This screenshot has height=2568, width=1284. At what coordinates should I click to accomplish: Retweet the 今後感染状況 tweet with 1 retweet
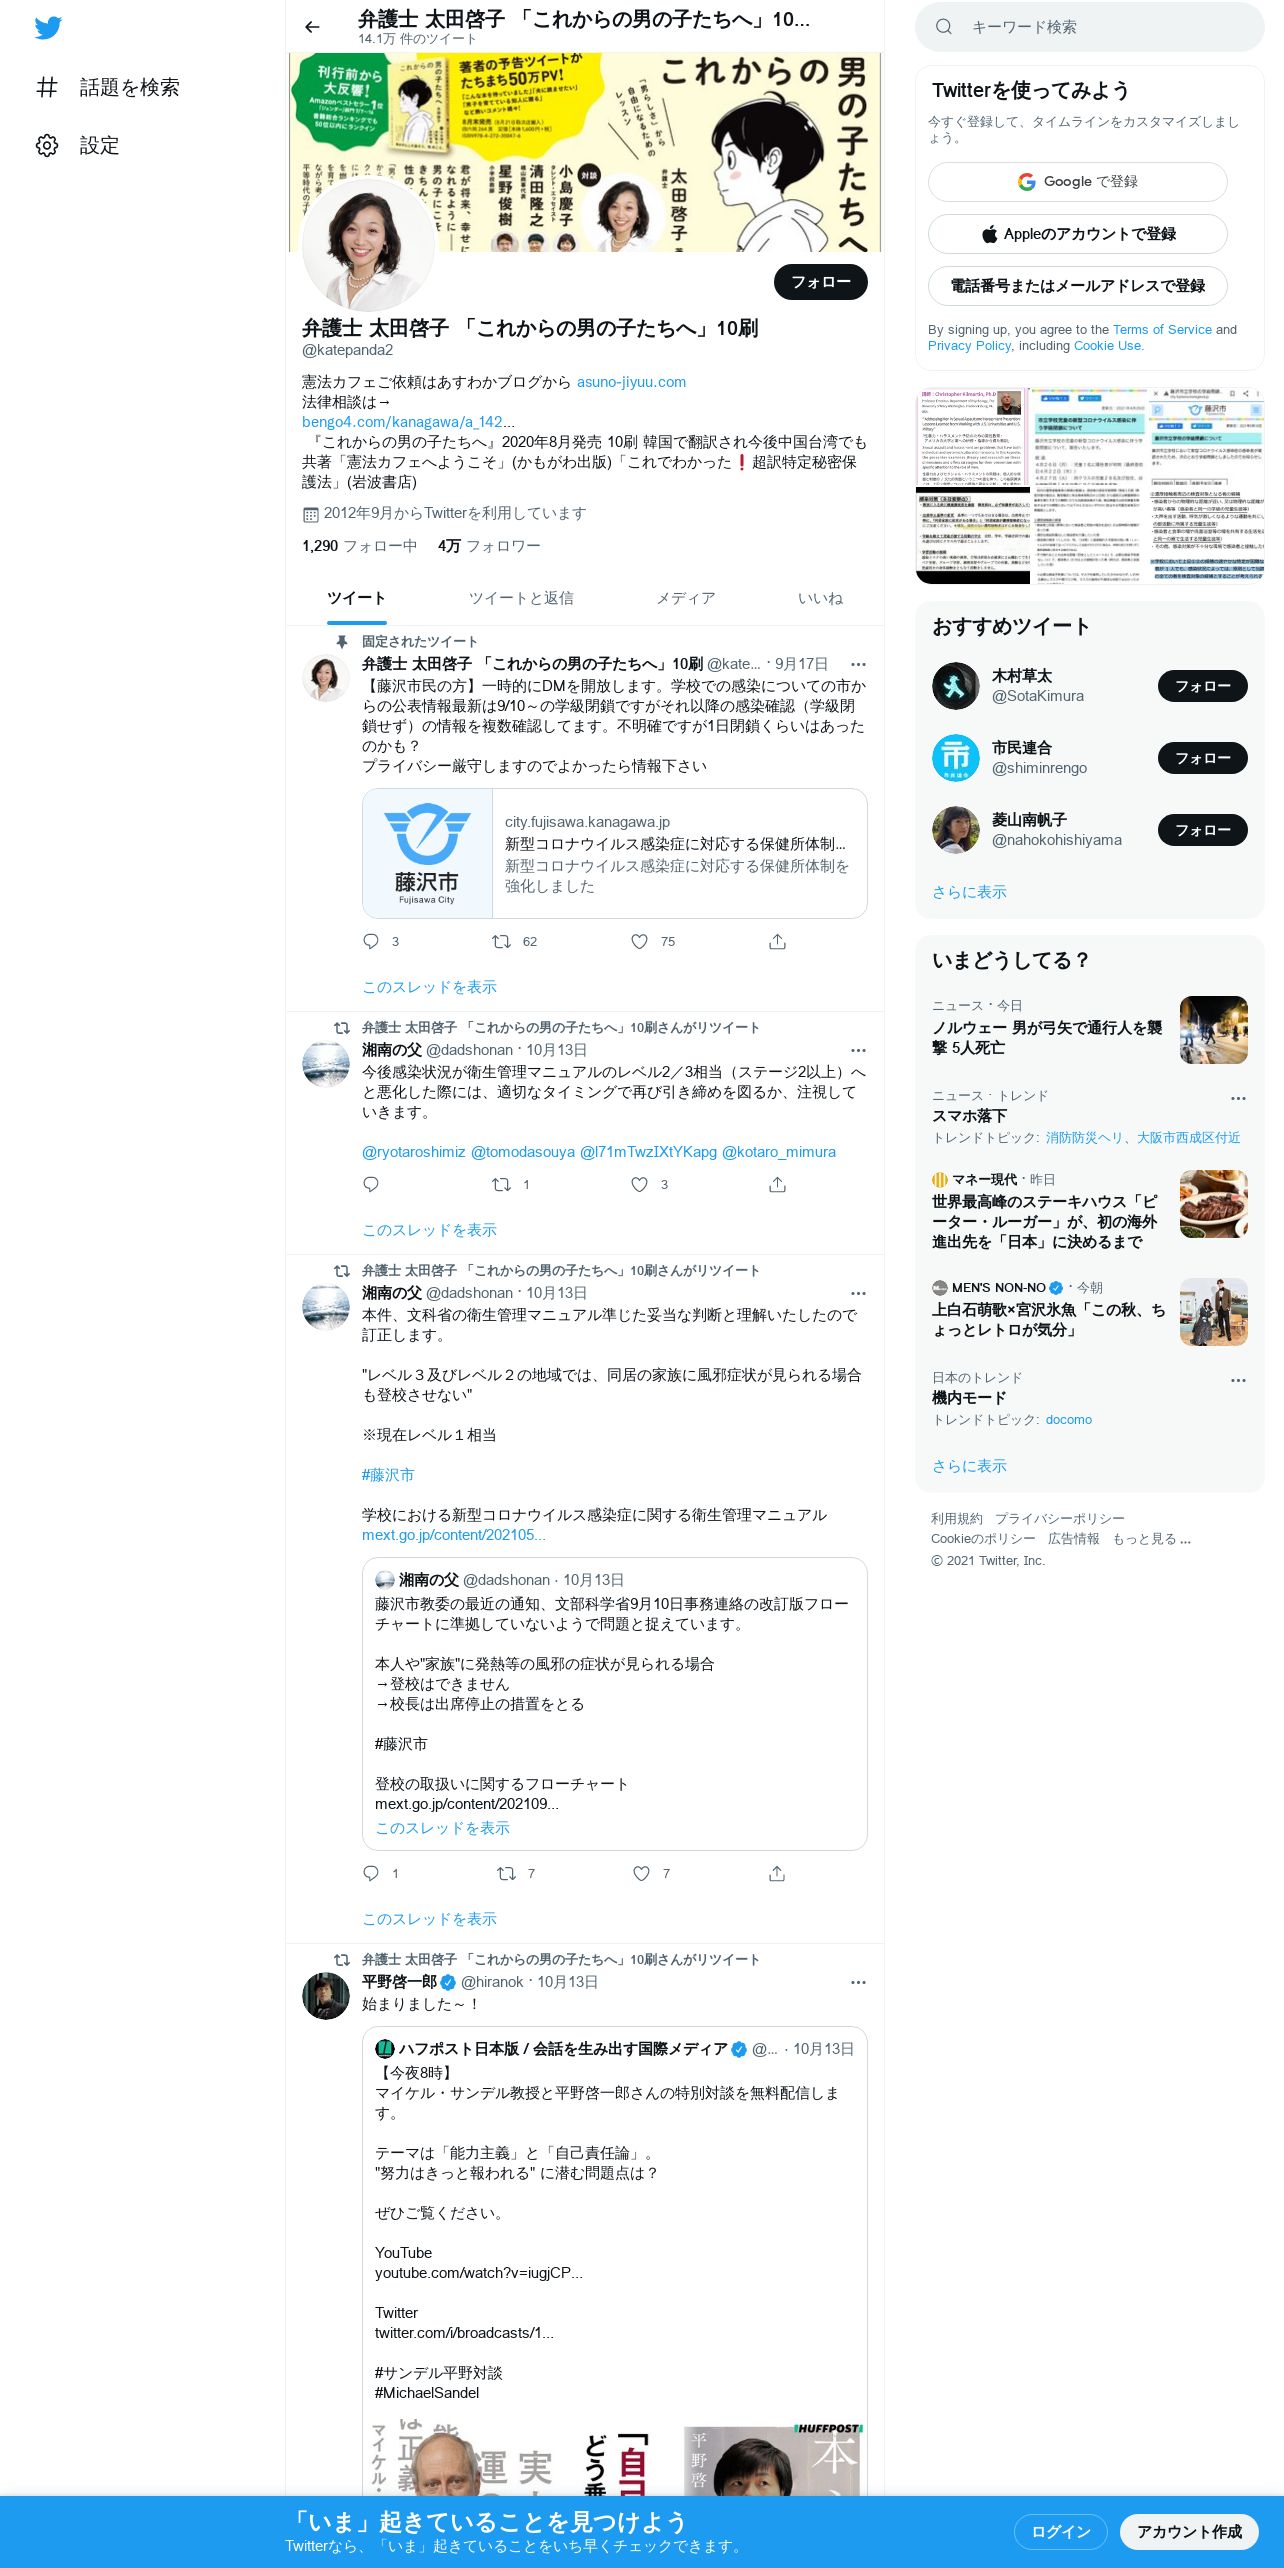[x=501, y=1184]
